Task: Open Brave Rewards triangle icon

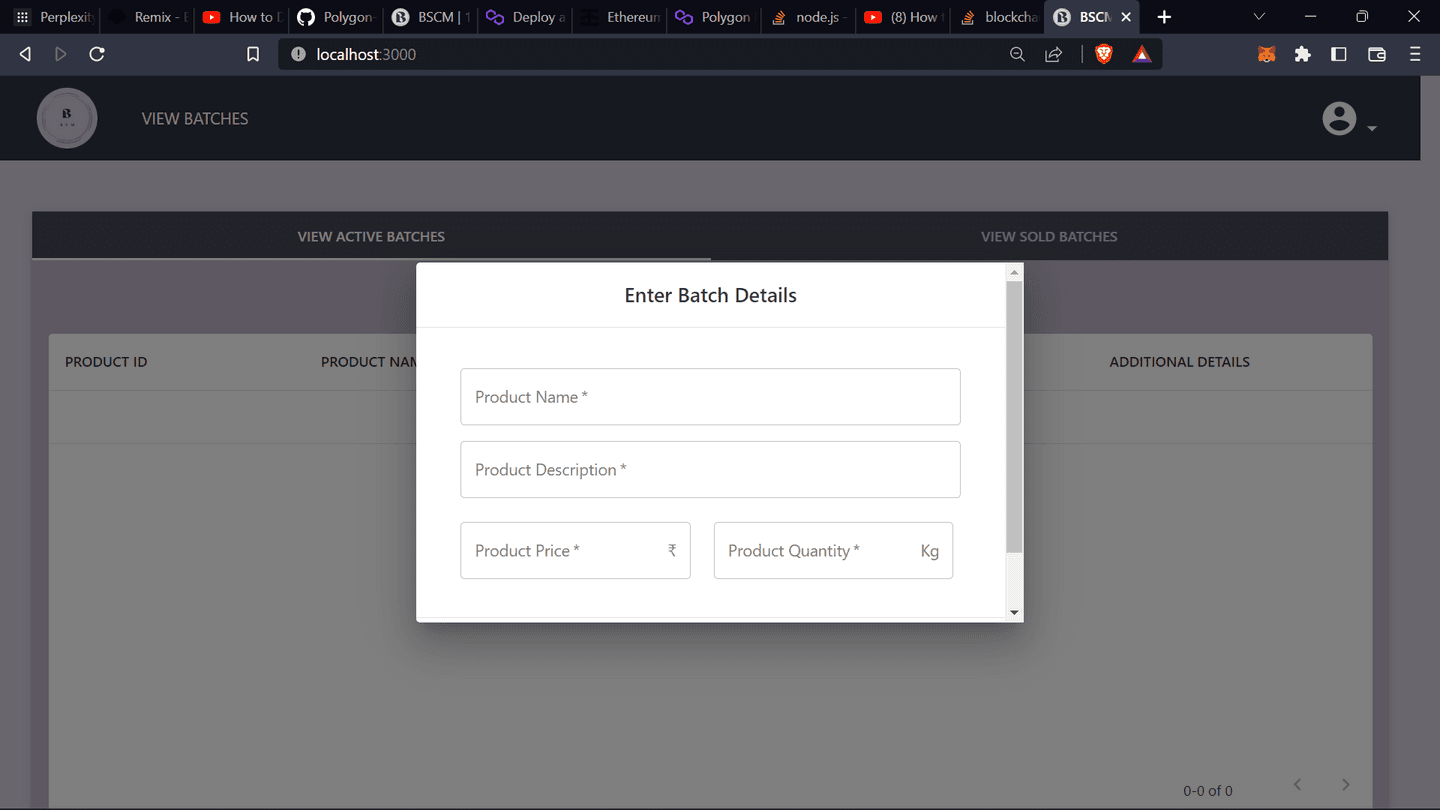Action: (x=1141, y=54)
